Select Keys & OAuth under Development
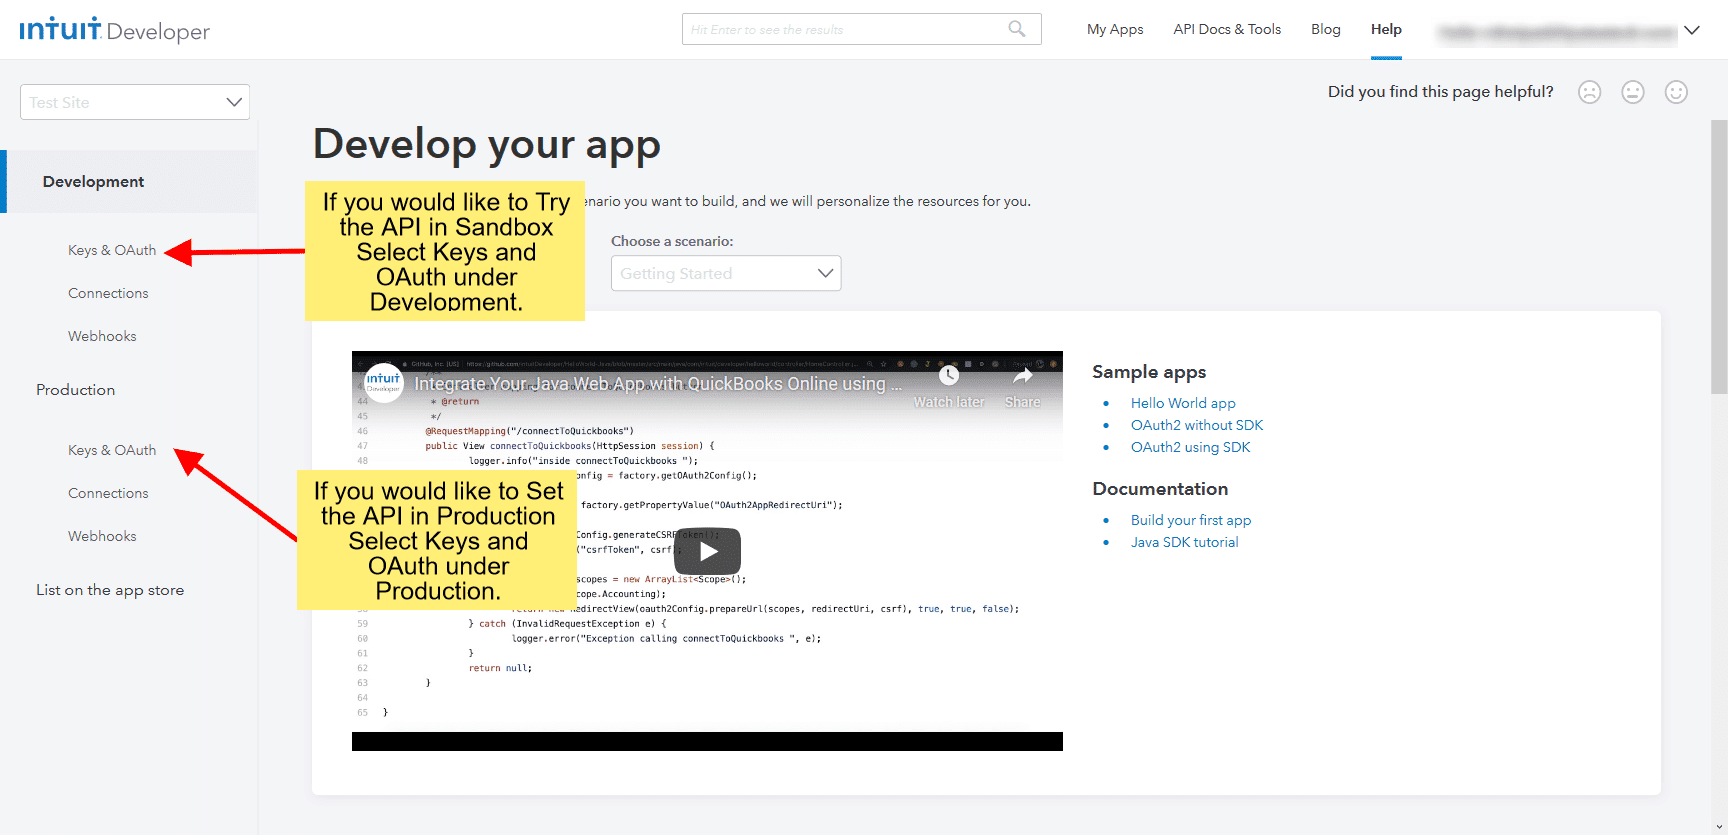Image resolution: width=1728 pixels, height=835 pixels. 112,250
